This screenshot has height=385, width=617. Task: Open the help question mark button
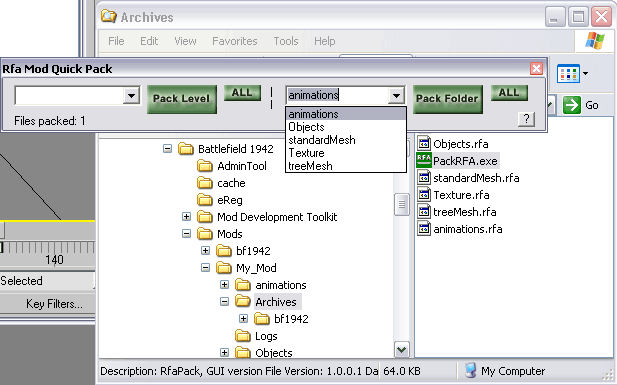[526, 119]
